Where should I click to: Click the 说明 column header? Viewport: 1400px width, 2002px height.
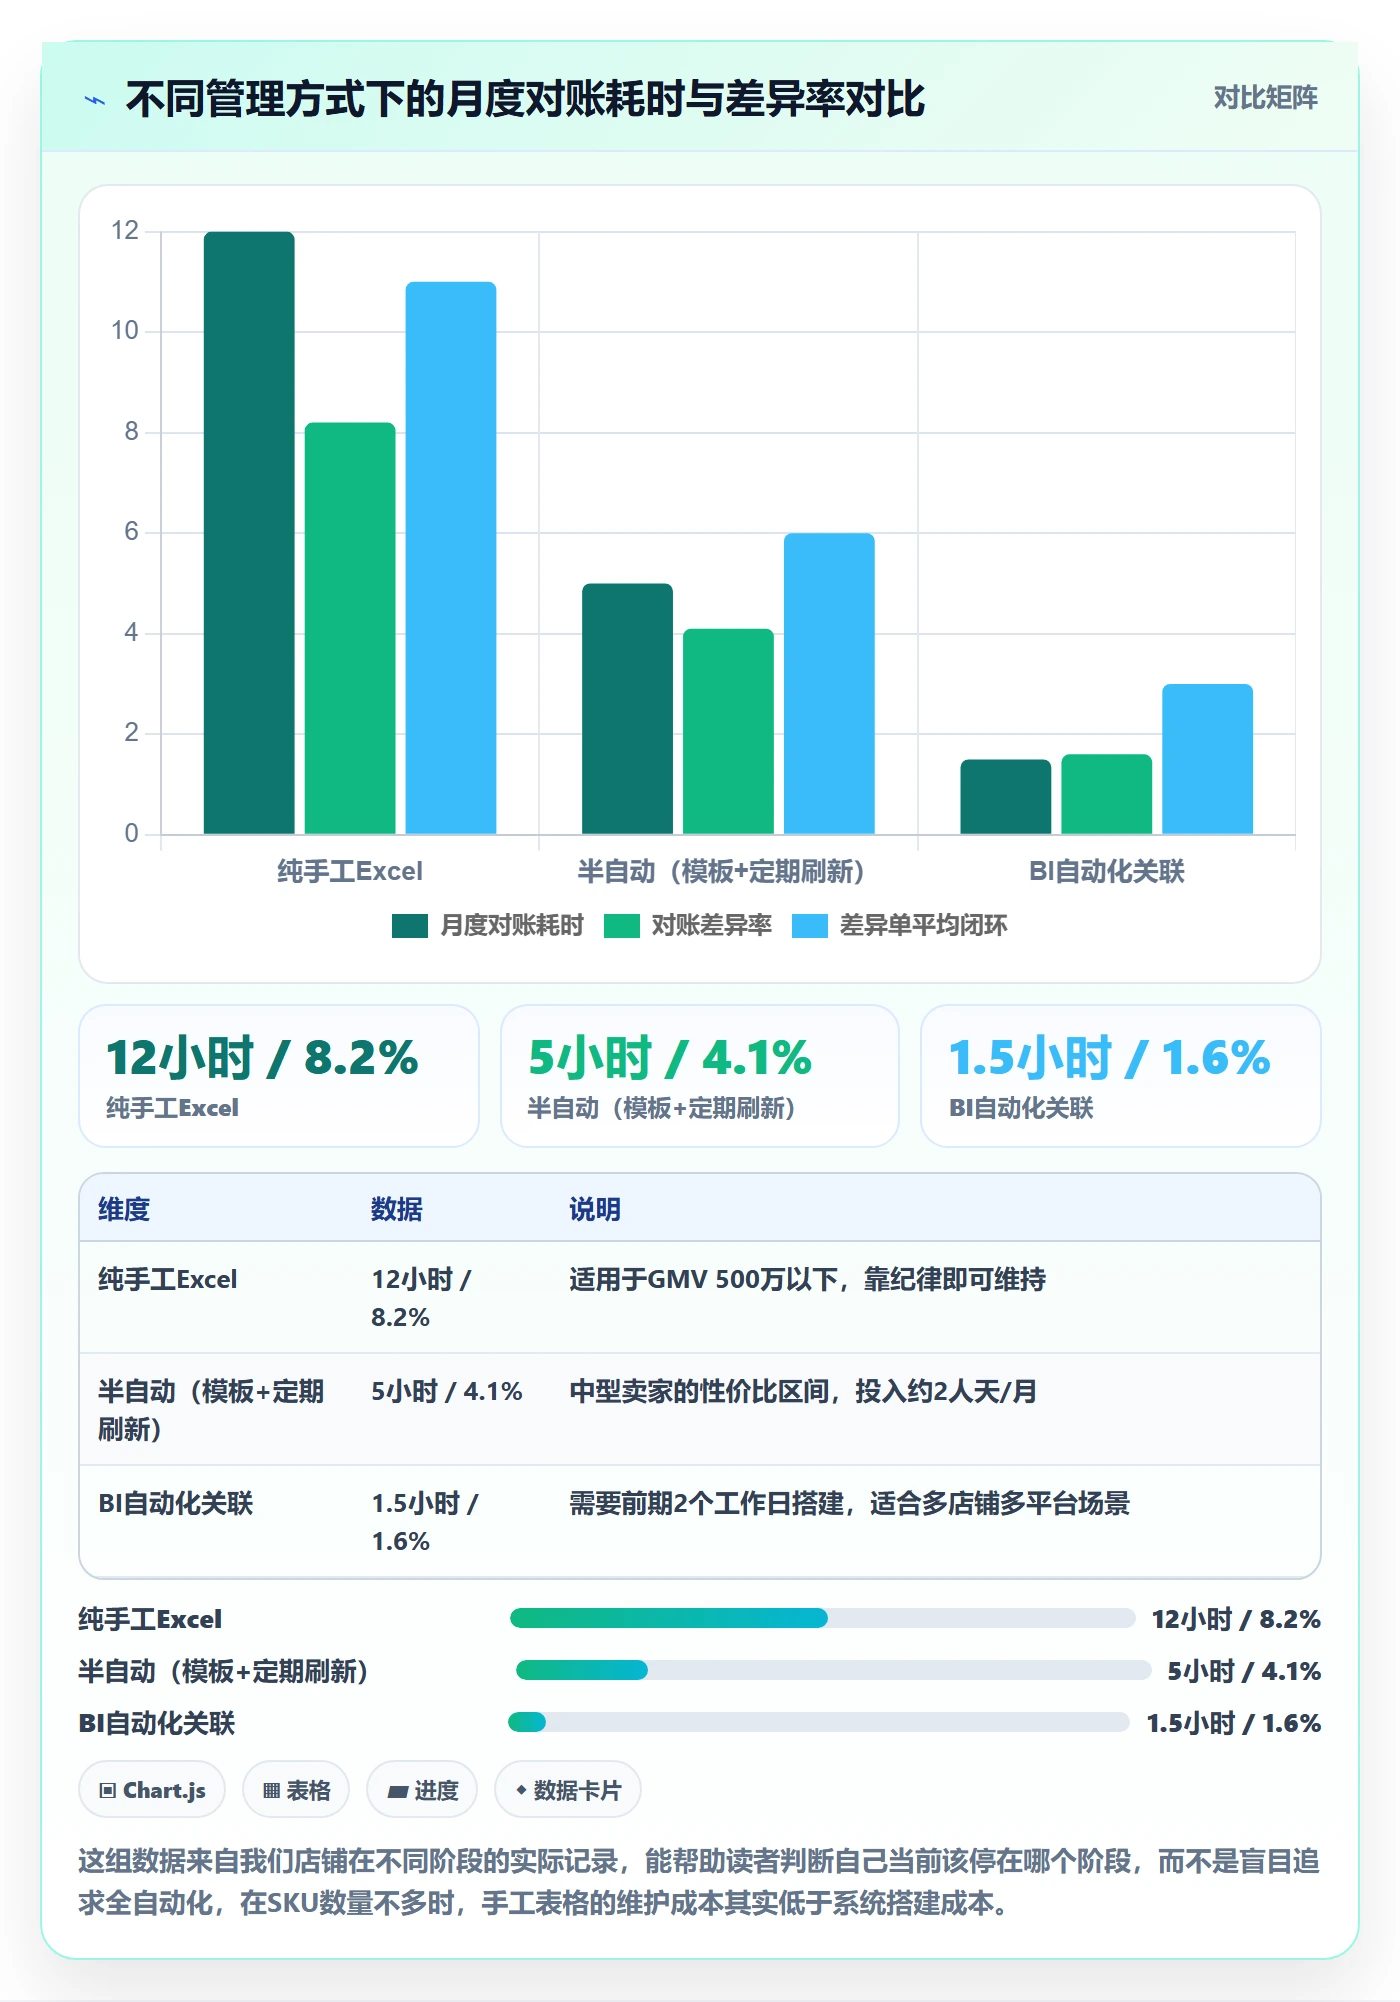[x=595, y=1209]
